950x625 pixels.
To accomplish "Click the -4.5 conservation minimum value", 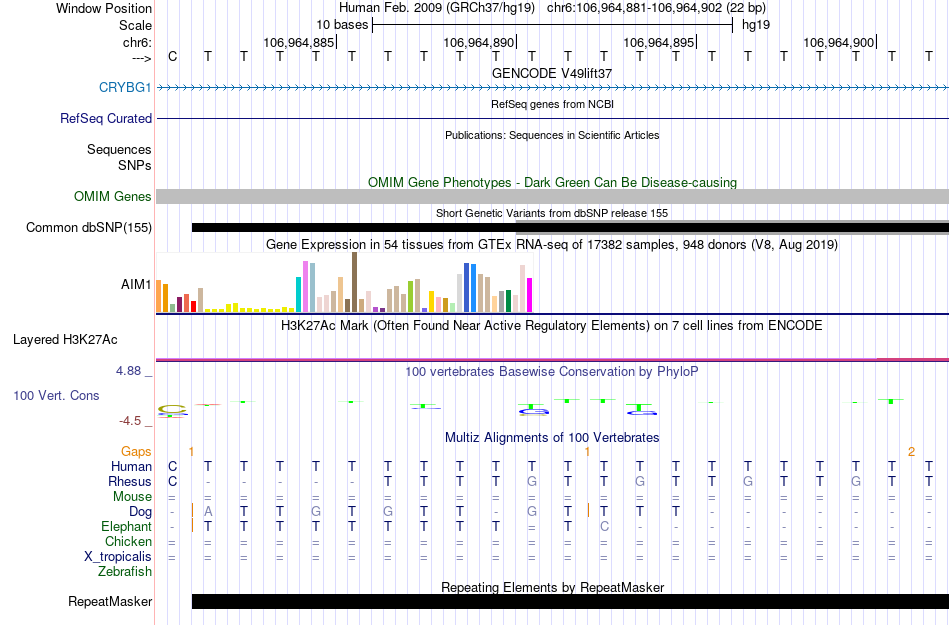I will (130, 421).
